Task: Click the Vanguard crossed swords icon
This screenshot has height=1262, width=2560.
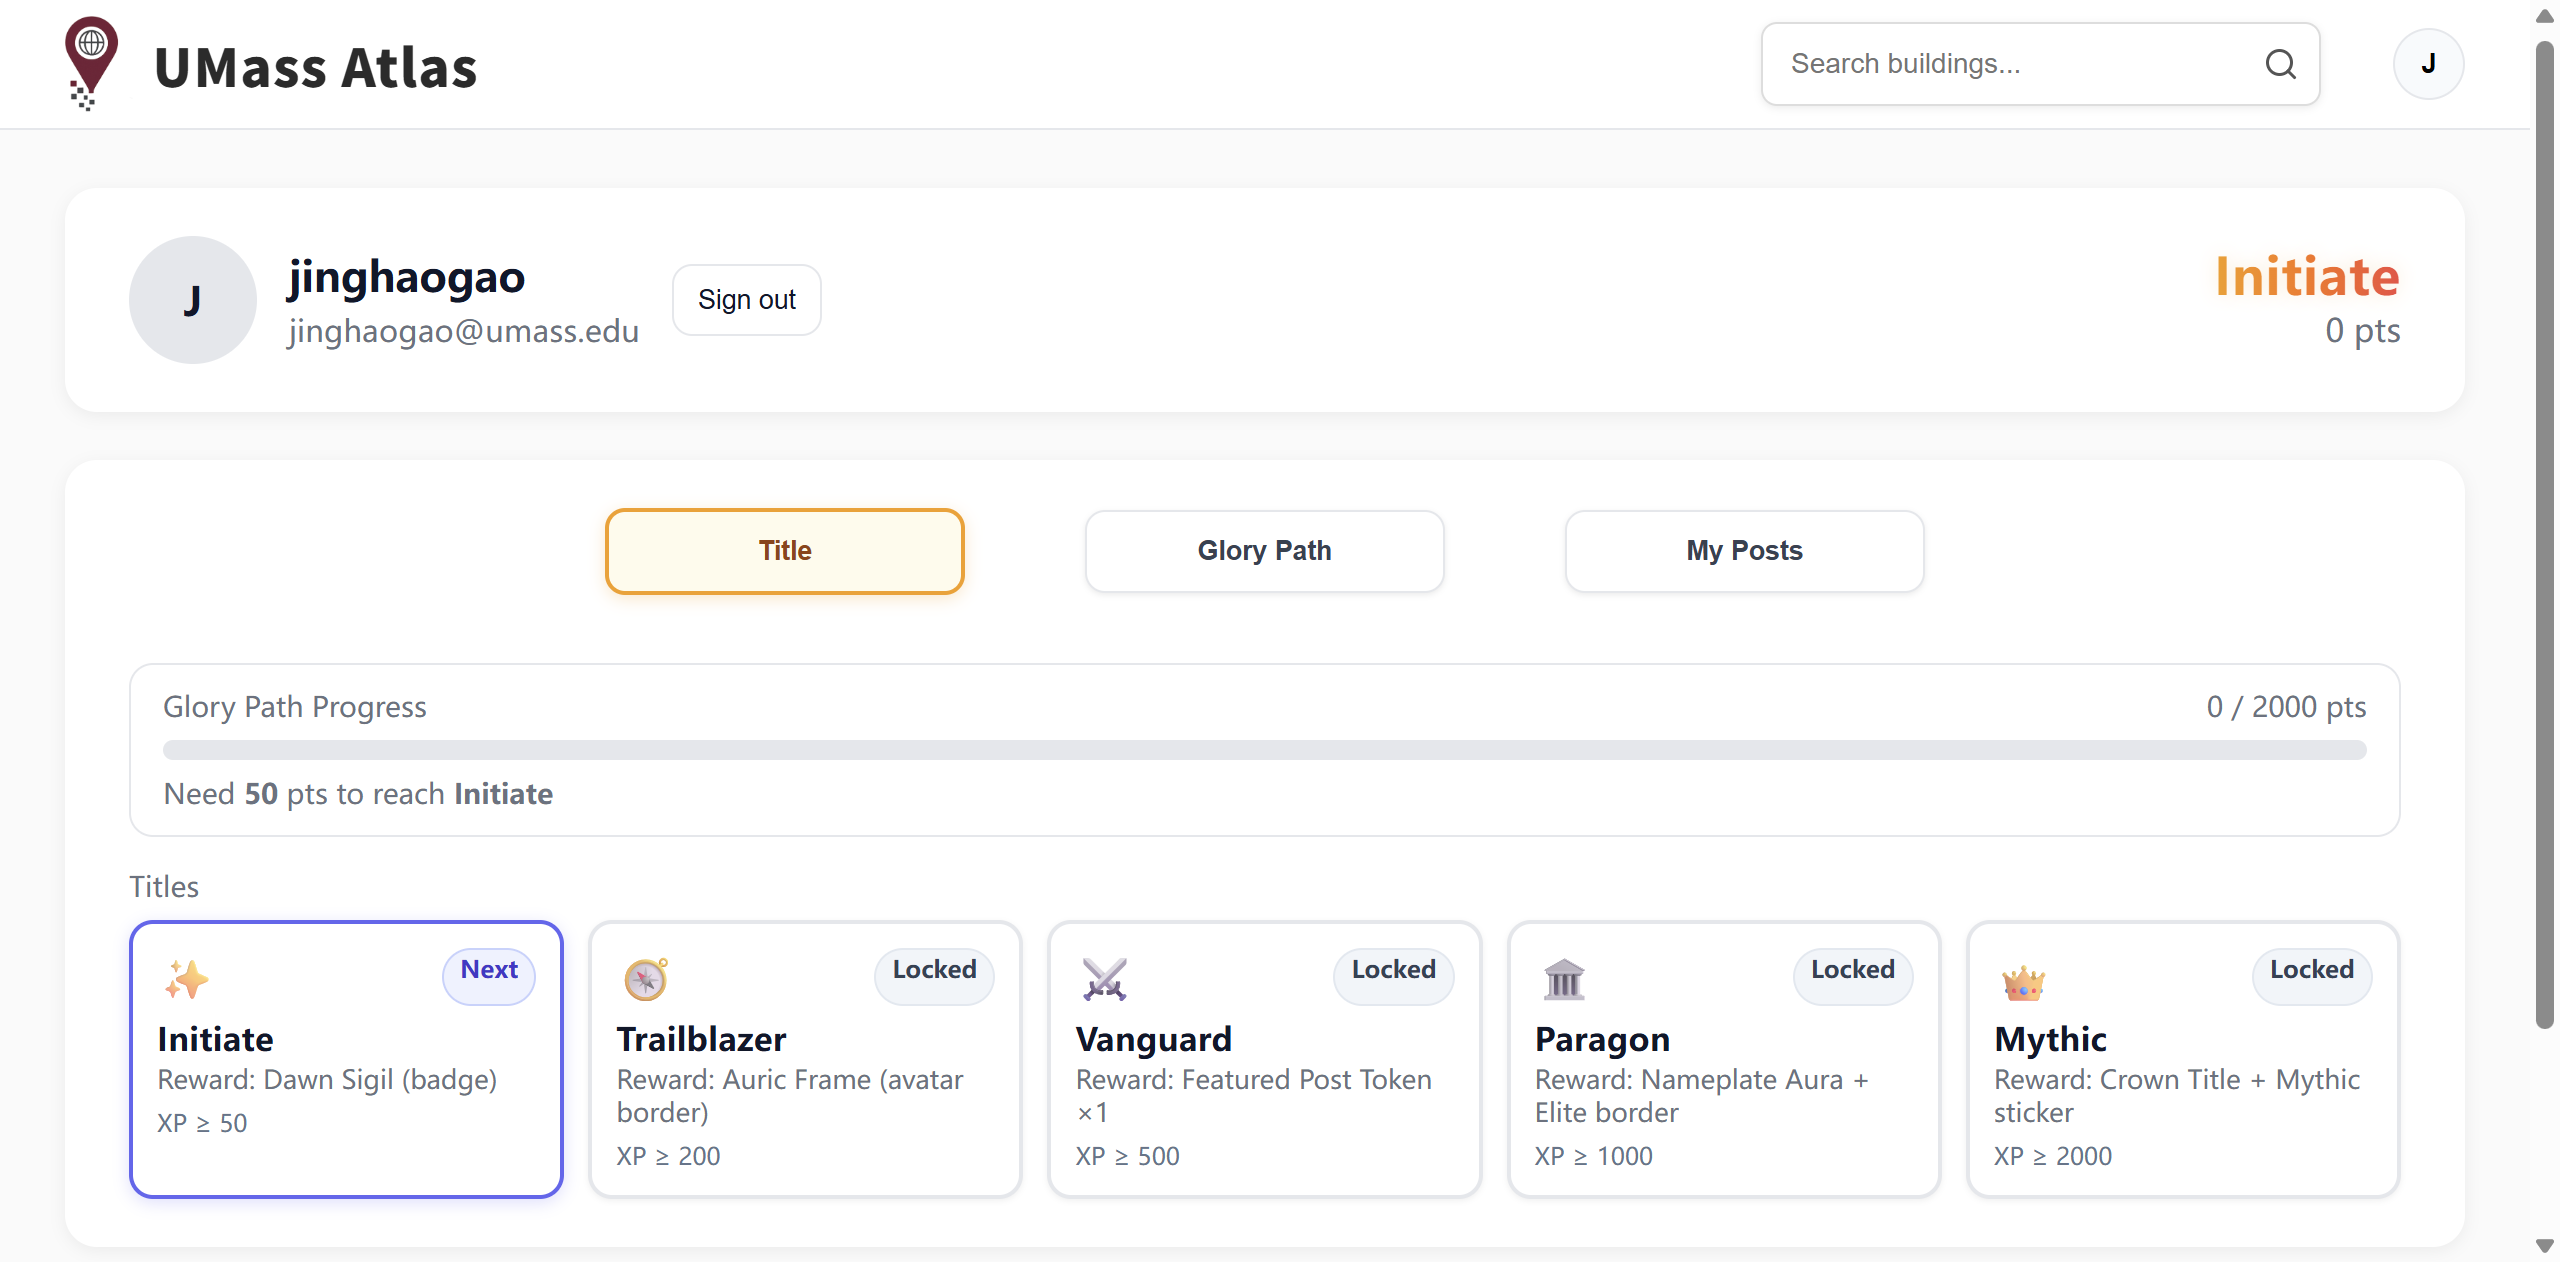Action: tap(1104, 979)
